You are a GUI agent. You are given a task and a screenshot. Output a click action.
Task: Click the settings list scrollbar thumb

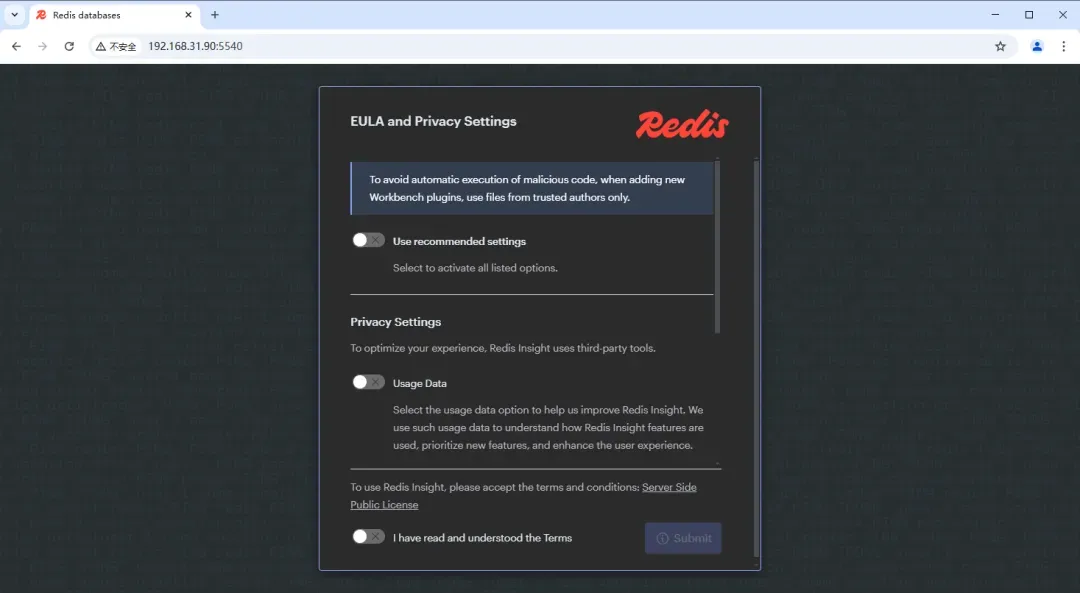coord(717,247)
